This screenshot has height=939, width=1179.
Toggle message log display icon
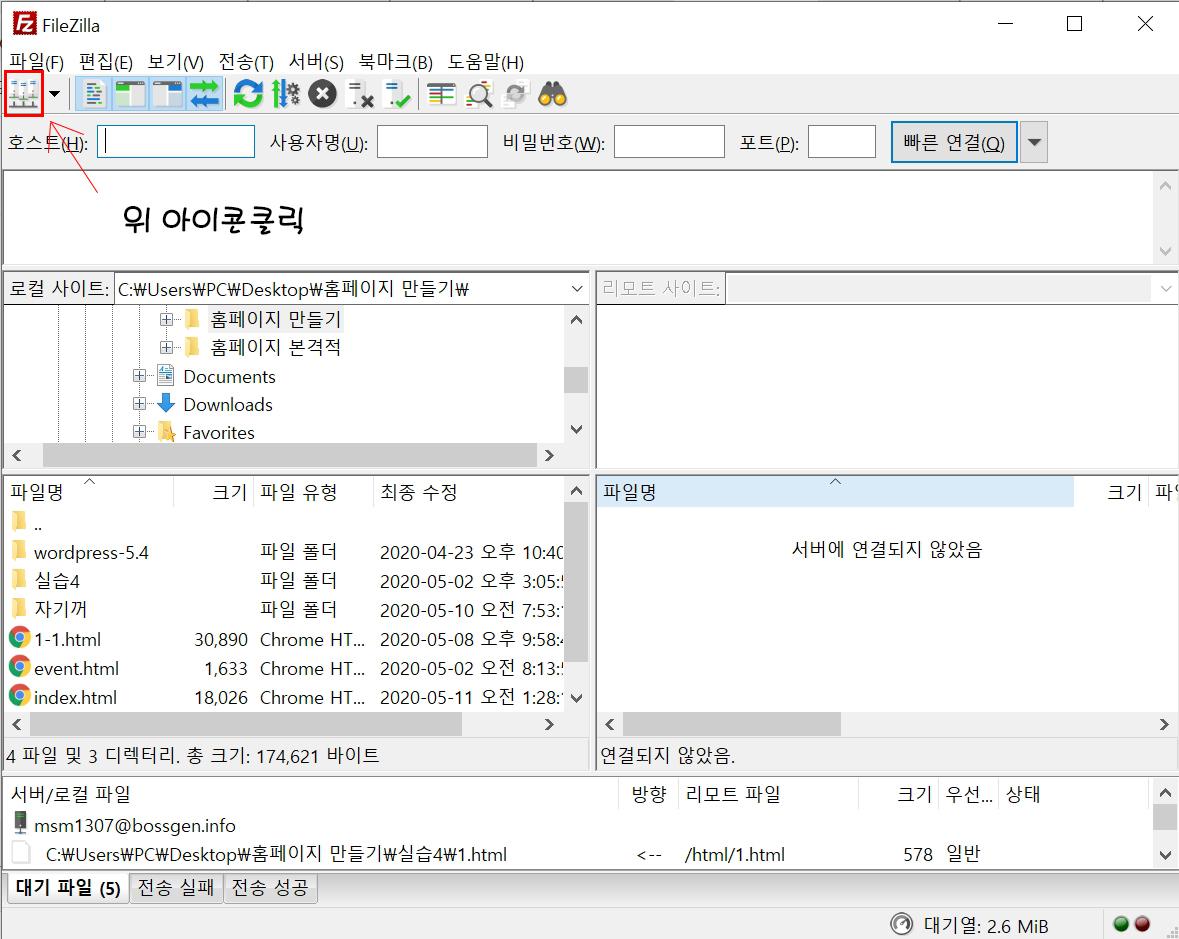[94, 94]
